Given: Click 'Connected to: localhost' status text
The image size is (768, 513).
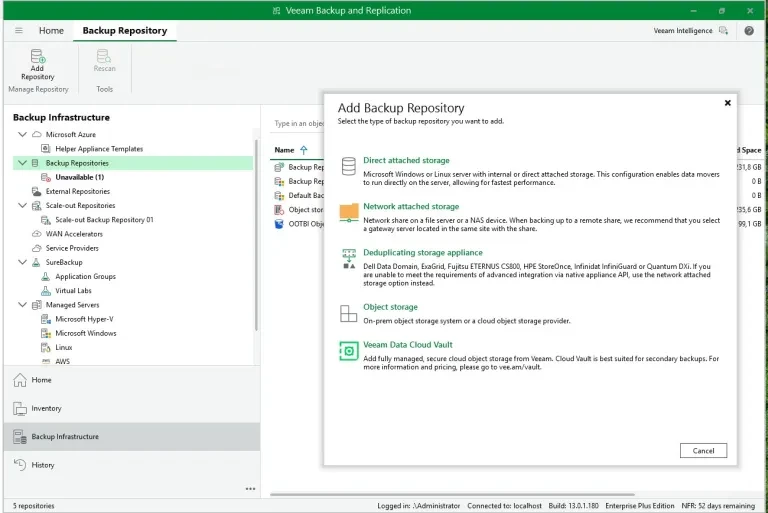Looking at the screenshot, I should point(504,506).
